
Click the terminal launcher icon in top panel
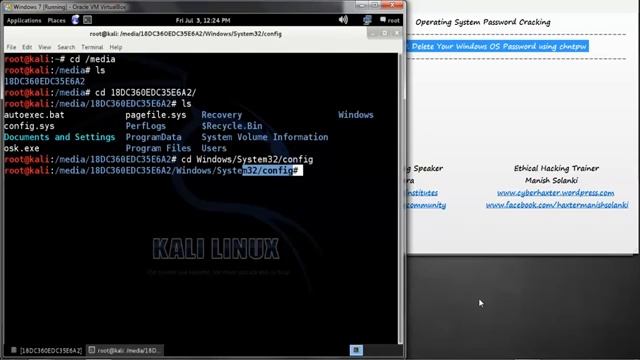point(87,20)
